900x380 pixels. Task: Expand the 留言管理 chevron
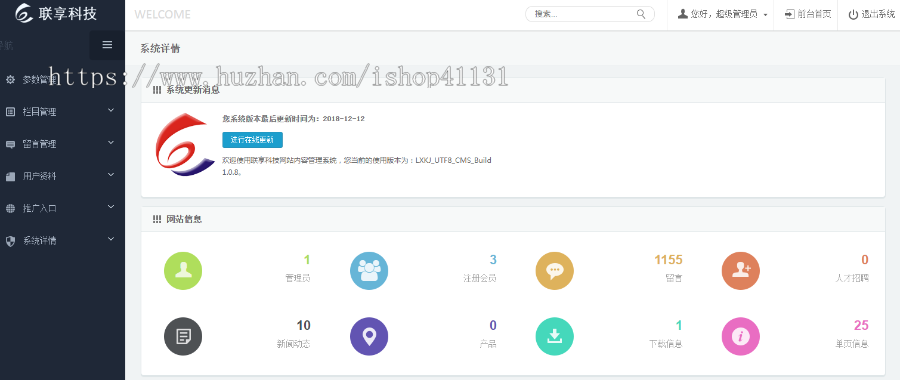coord(111,142)
